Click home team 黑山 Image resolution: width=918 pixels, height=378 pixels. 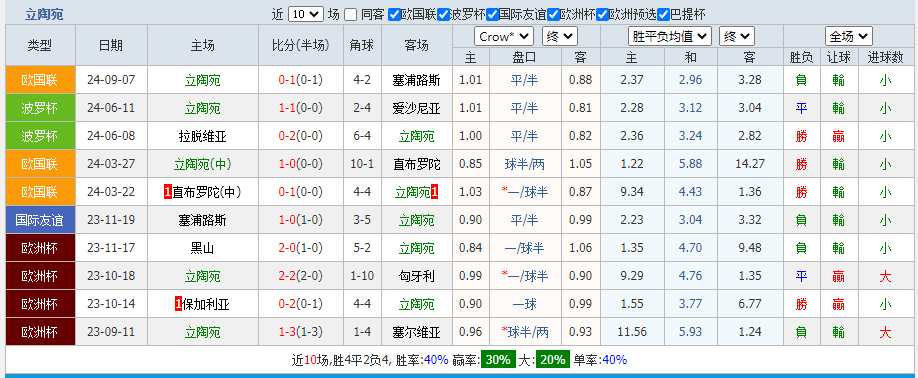click(203, 248)
